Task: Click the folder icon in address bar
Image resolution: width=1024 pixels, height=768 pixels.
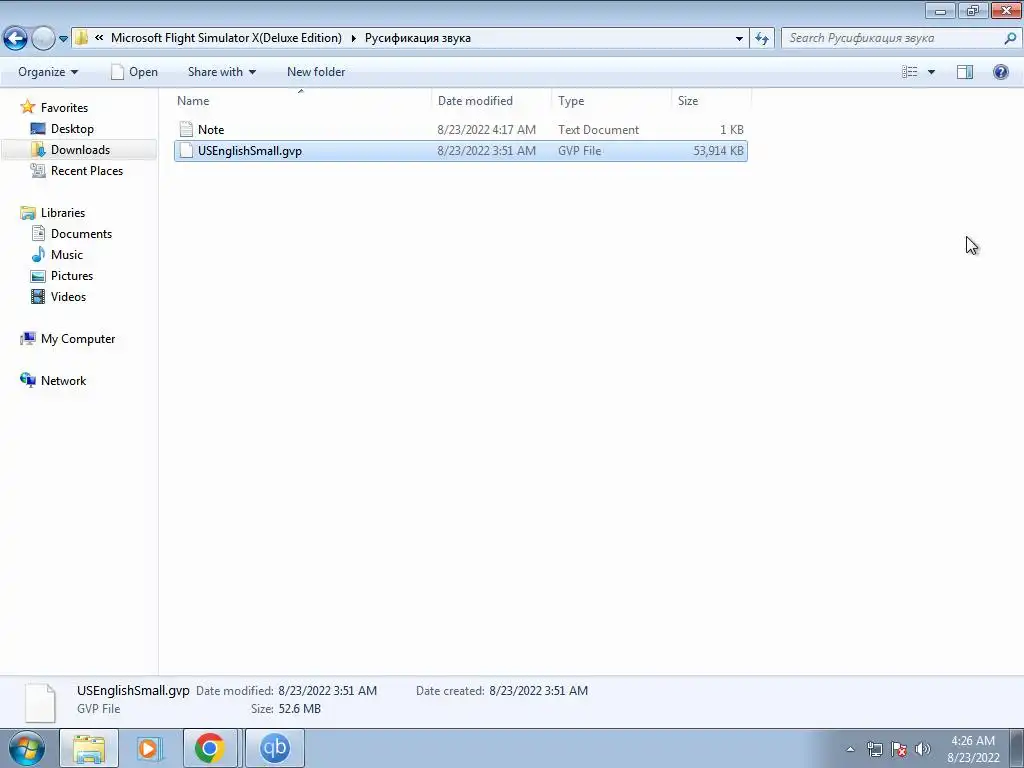Action: coord(81,38)
